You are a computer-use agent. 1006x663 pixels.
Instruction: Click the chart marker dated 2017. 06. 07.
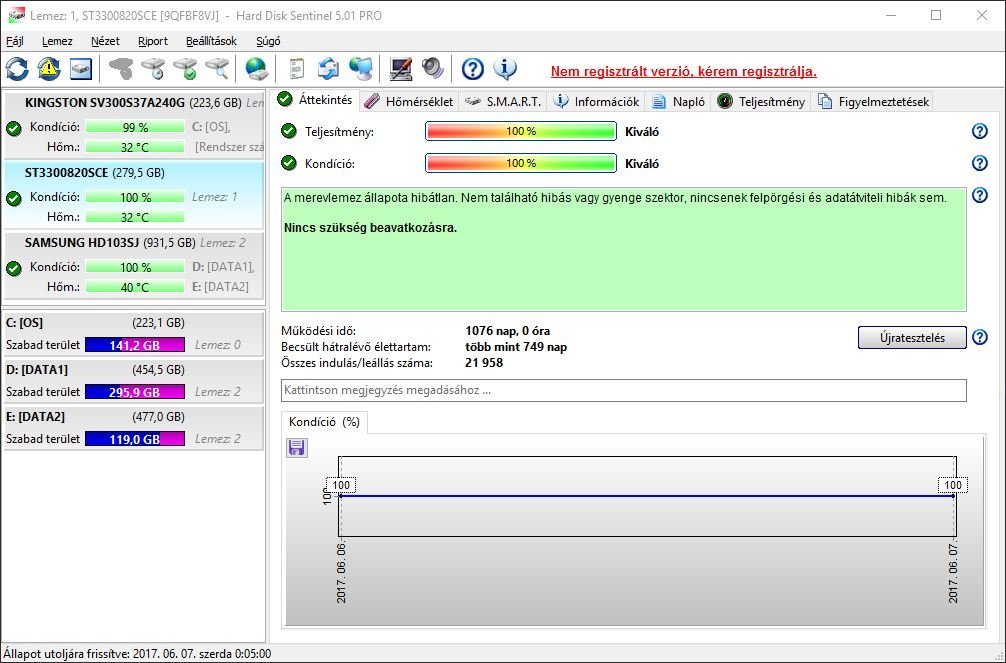[953, 485]
